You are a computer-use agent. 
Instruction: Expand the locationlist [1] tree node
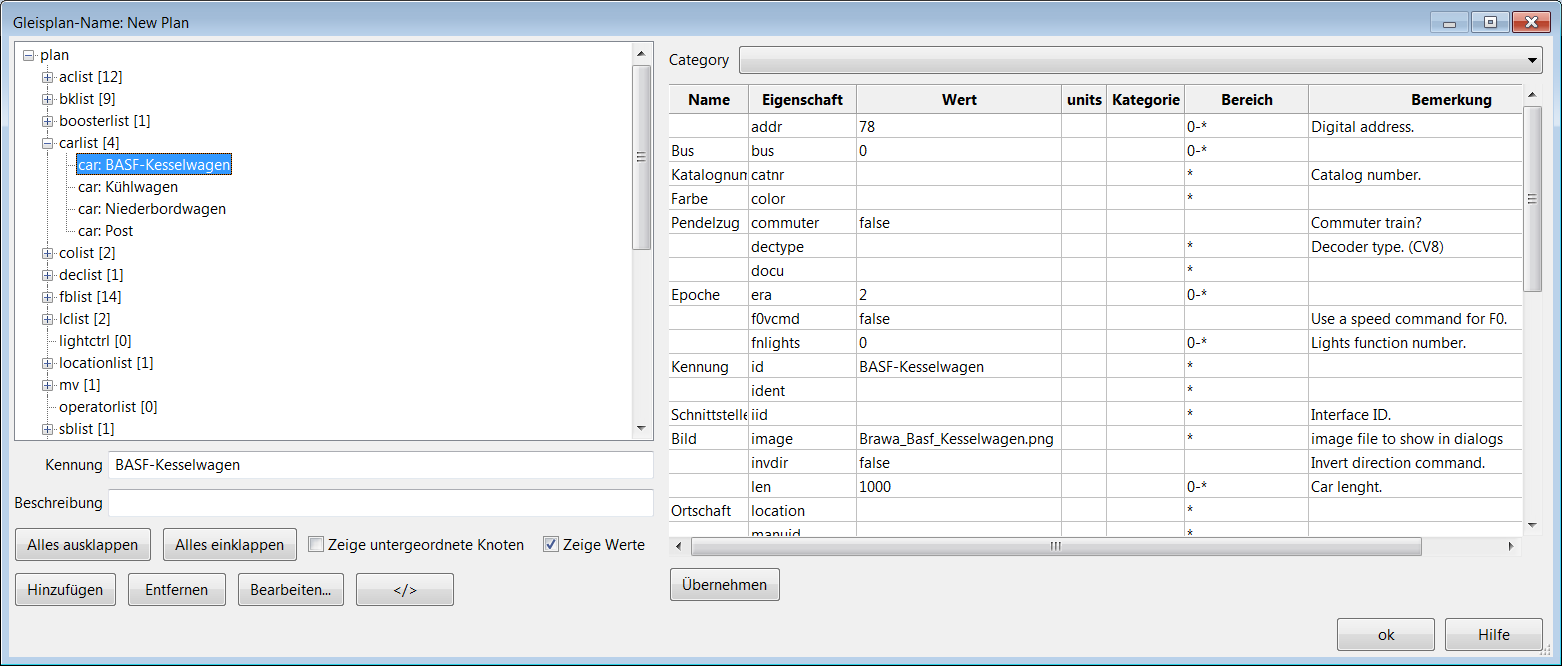point(47,363)
